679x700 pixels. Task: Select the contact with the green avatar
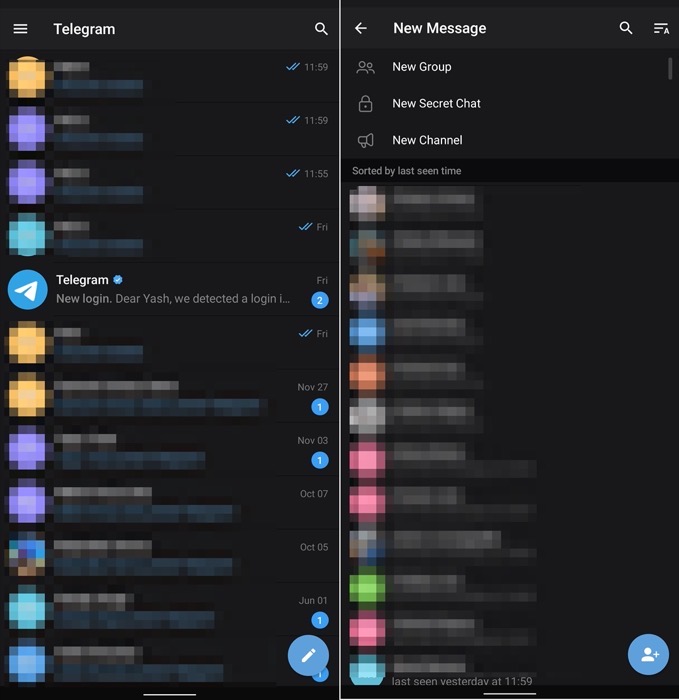coord(510,588)
